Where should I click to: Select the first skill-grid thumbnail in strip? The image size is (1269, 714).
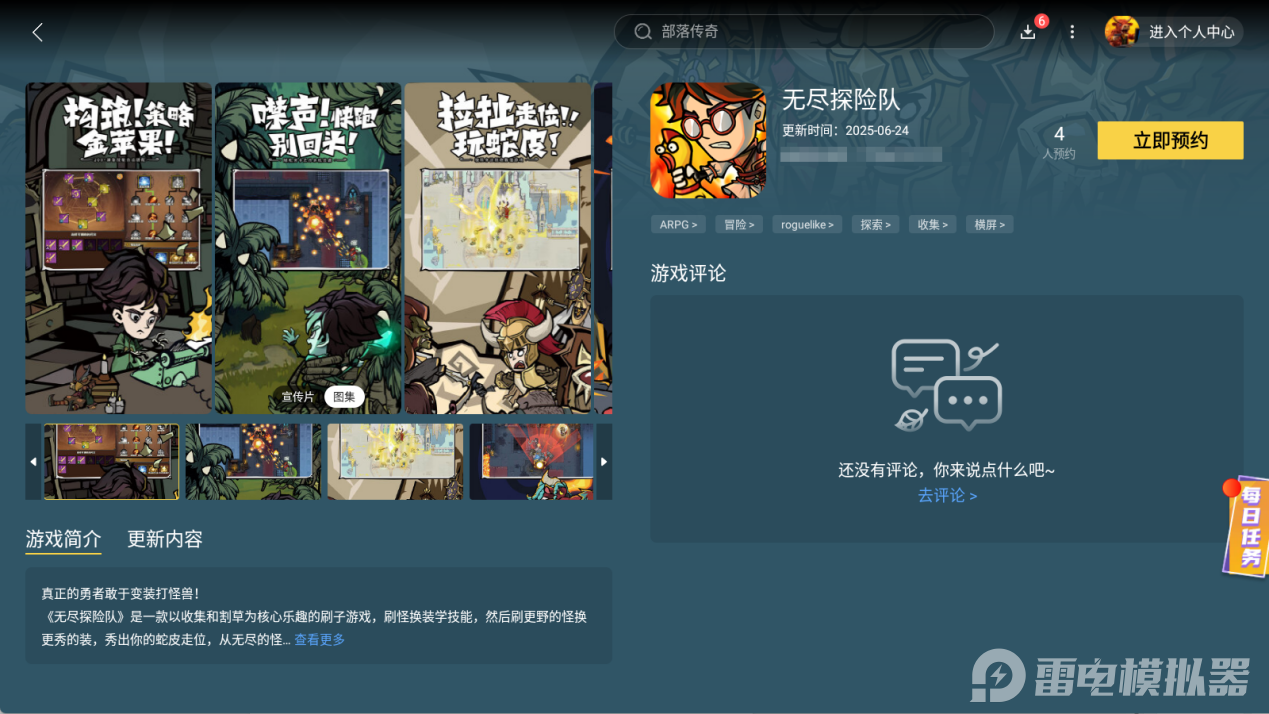(x=111, y=462)
